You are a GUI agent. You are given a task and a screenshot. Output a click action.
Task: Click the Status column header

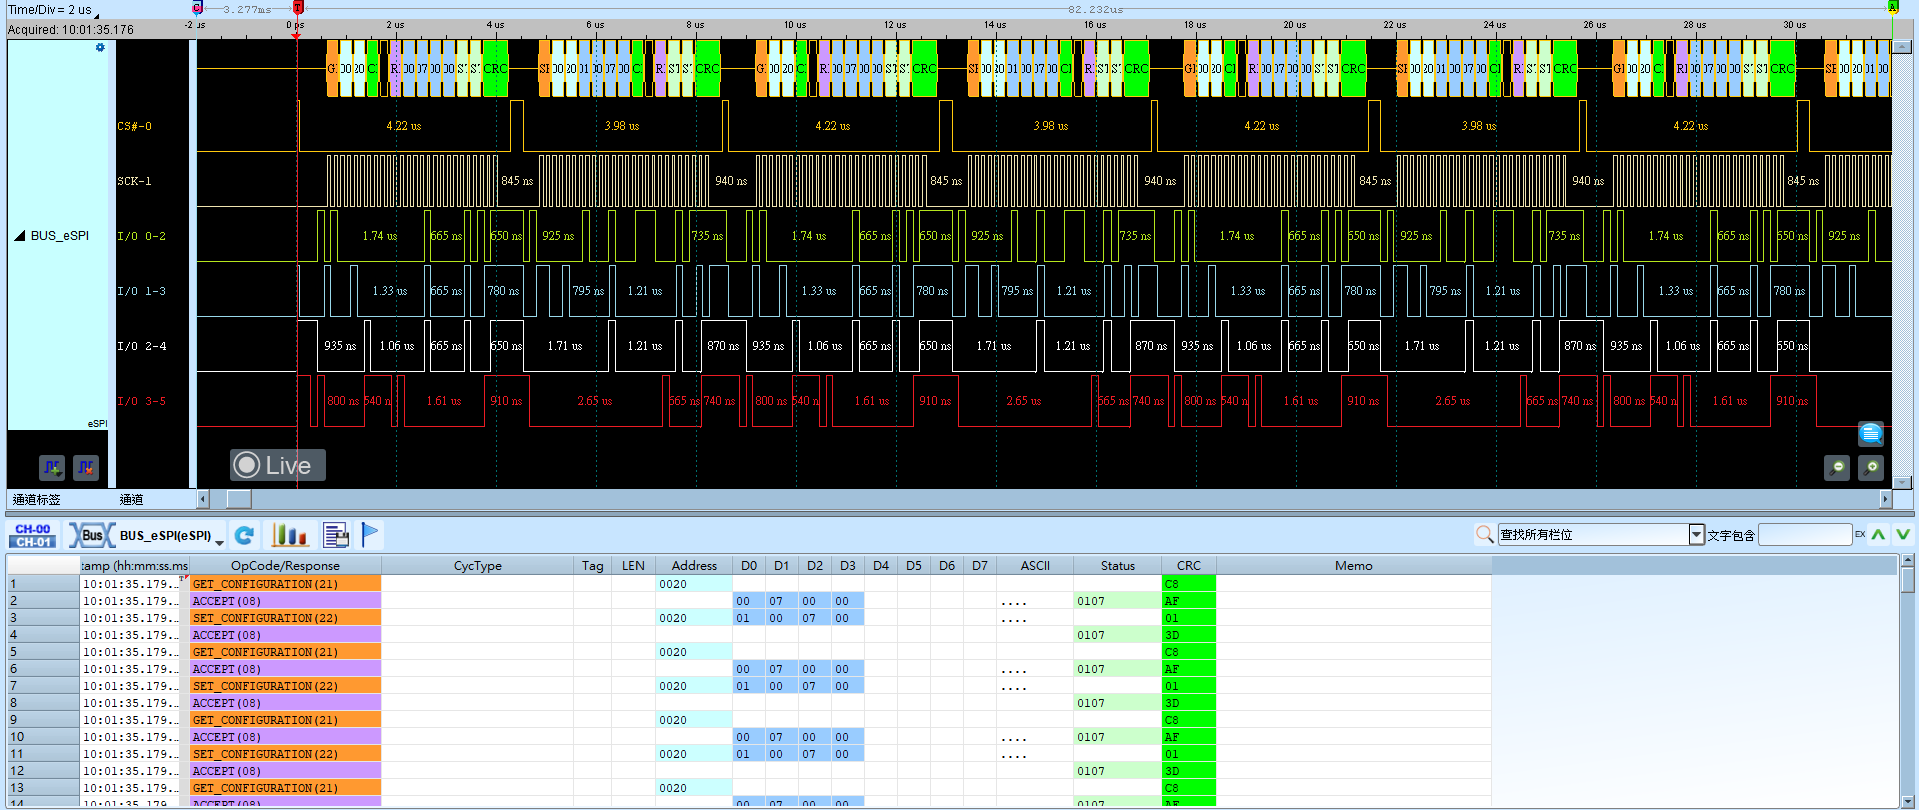pos(1117,566)
